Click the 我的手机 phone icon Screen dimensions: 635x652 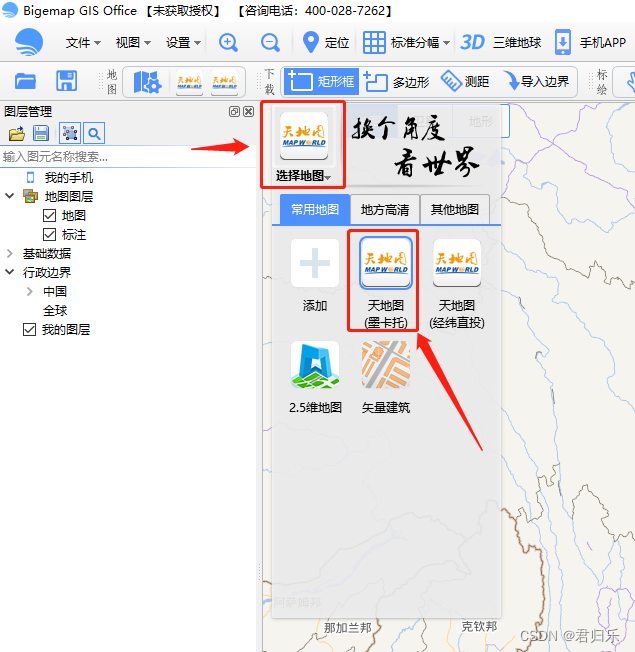[x=30, y=178]
